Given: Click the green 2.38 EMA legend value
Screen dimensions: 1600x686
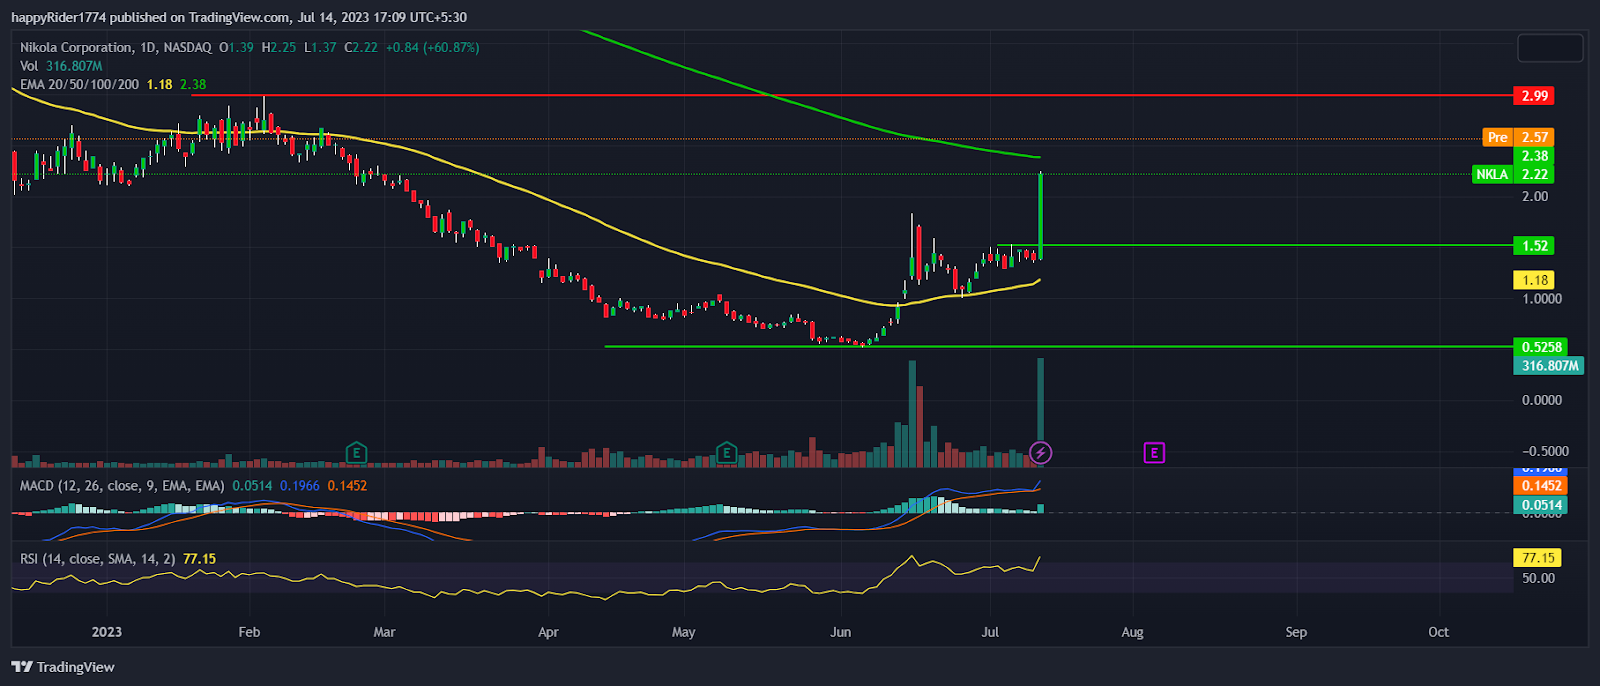Looking at the screenshot, I should (193, 85).
